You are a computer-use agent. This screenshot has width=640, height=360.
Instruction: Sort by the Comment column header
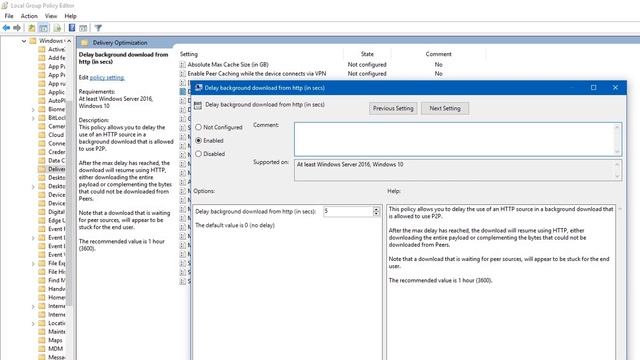[x=438, y=54]
